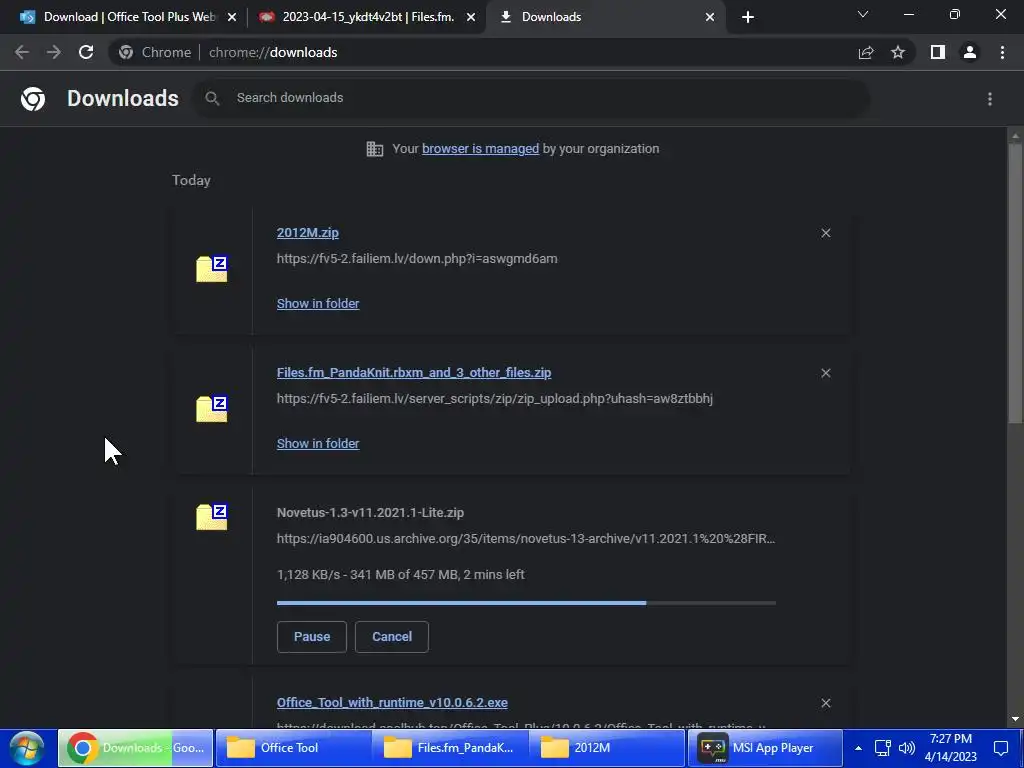Open MSI App Player from the taskbar
The image size is (1024, 768).
[x=765, y=748]
